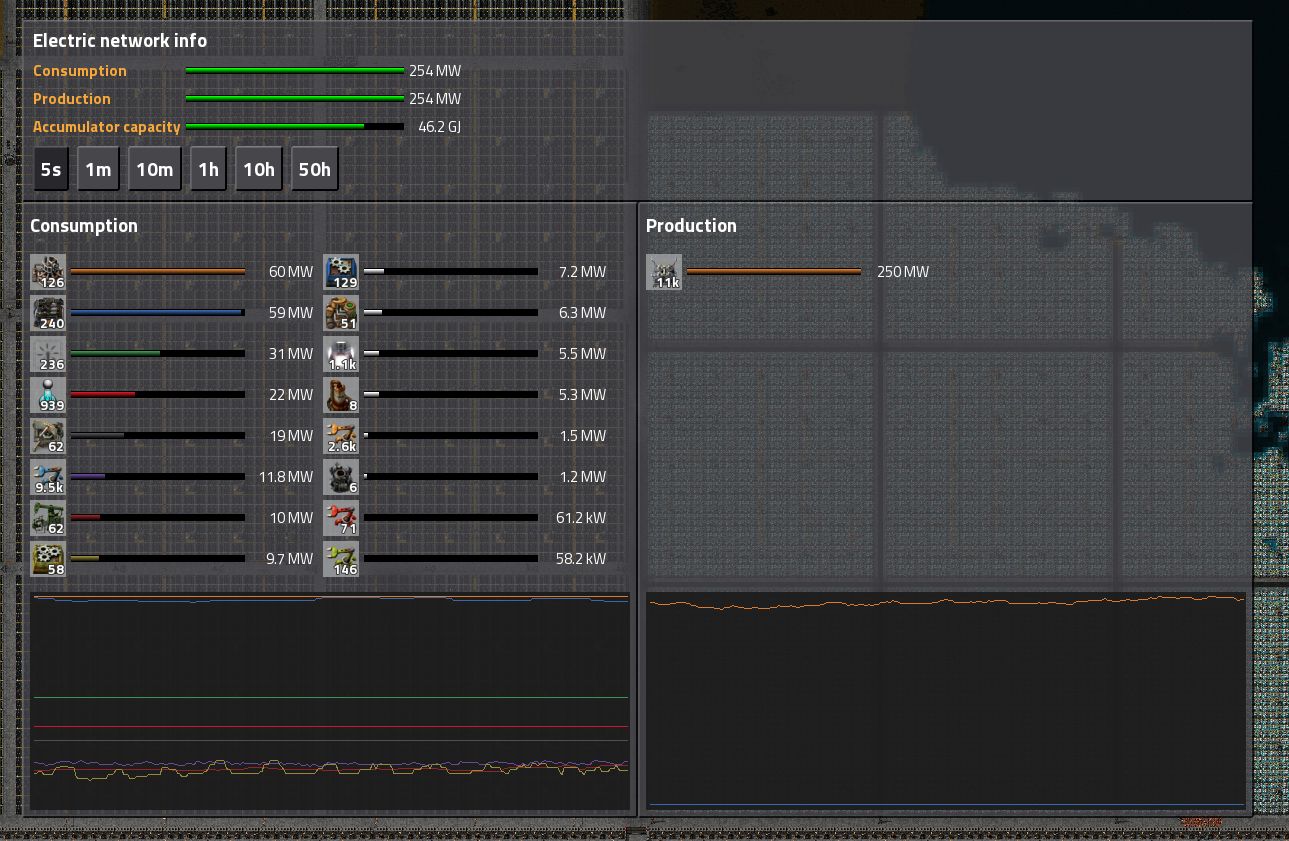Click the 61.2 kW consumption value
The height and width of the screenshot is (841, 1289).
[581, 518]
